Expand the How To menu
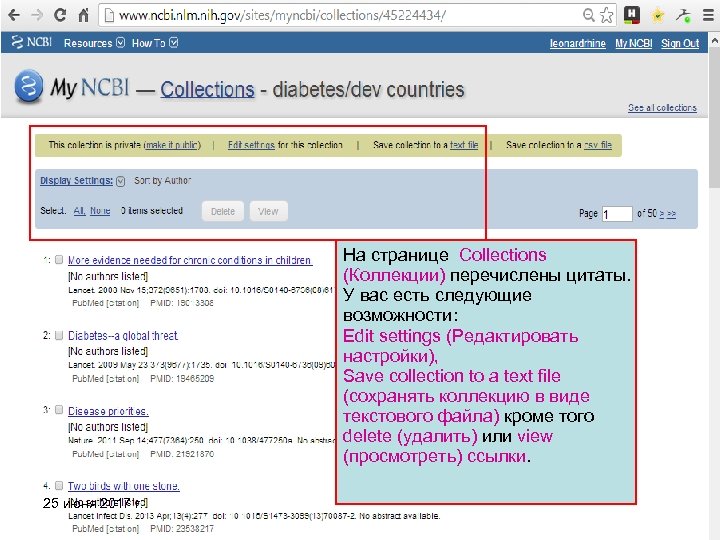This screenshot has width=720, height=540. point(155,43)
